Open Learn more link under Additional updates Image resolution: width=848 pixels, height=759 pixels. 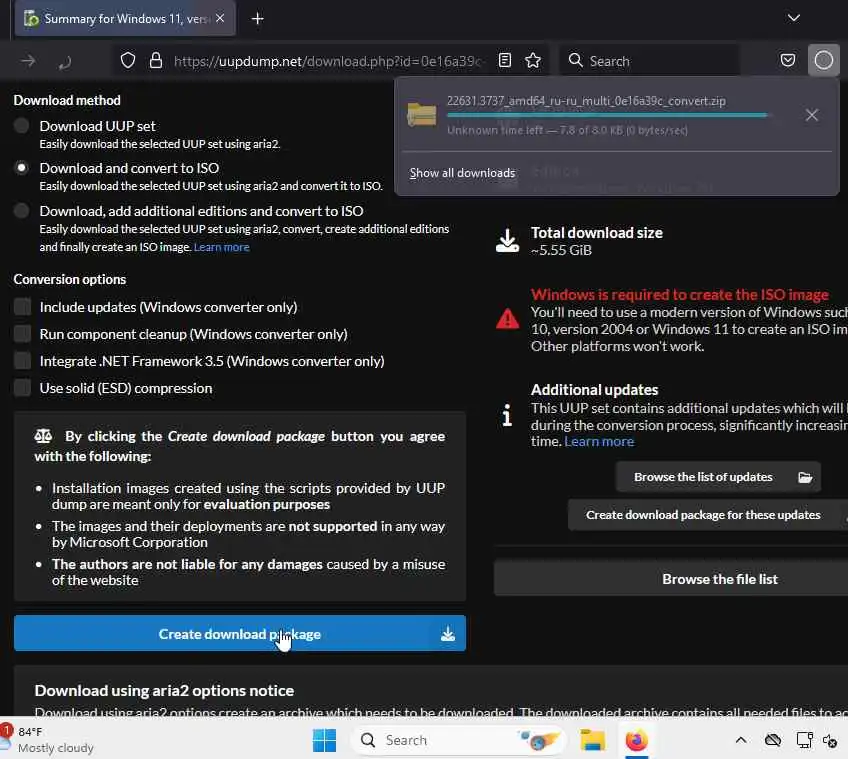599,441
